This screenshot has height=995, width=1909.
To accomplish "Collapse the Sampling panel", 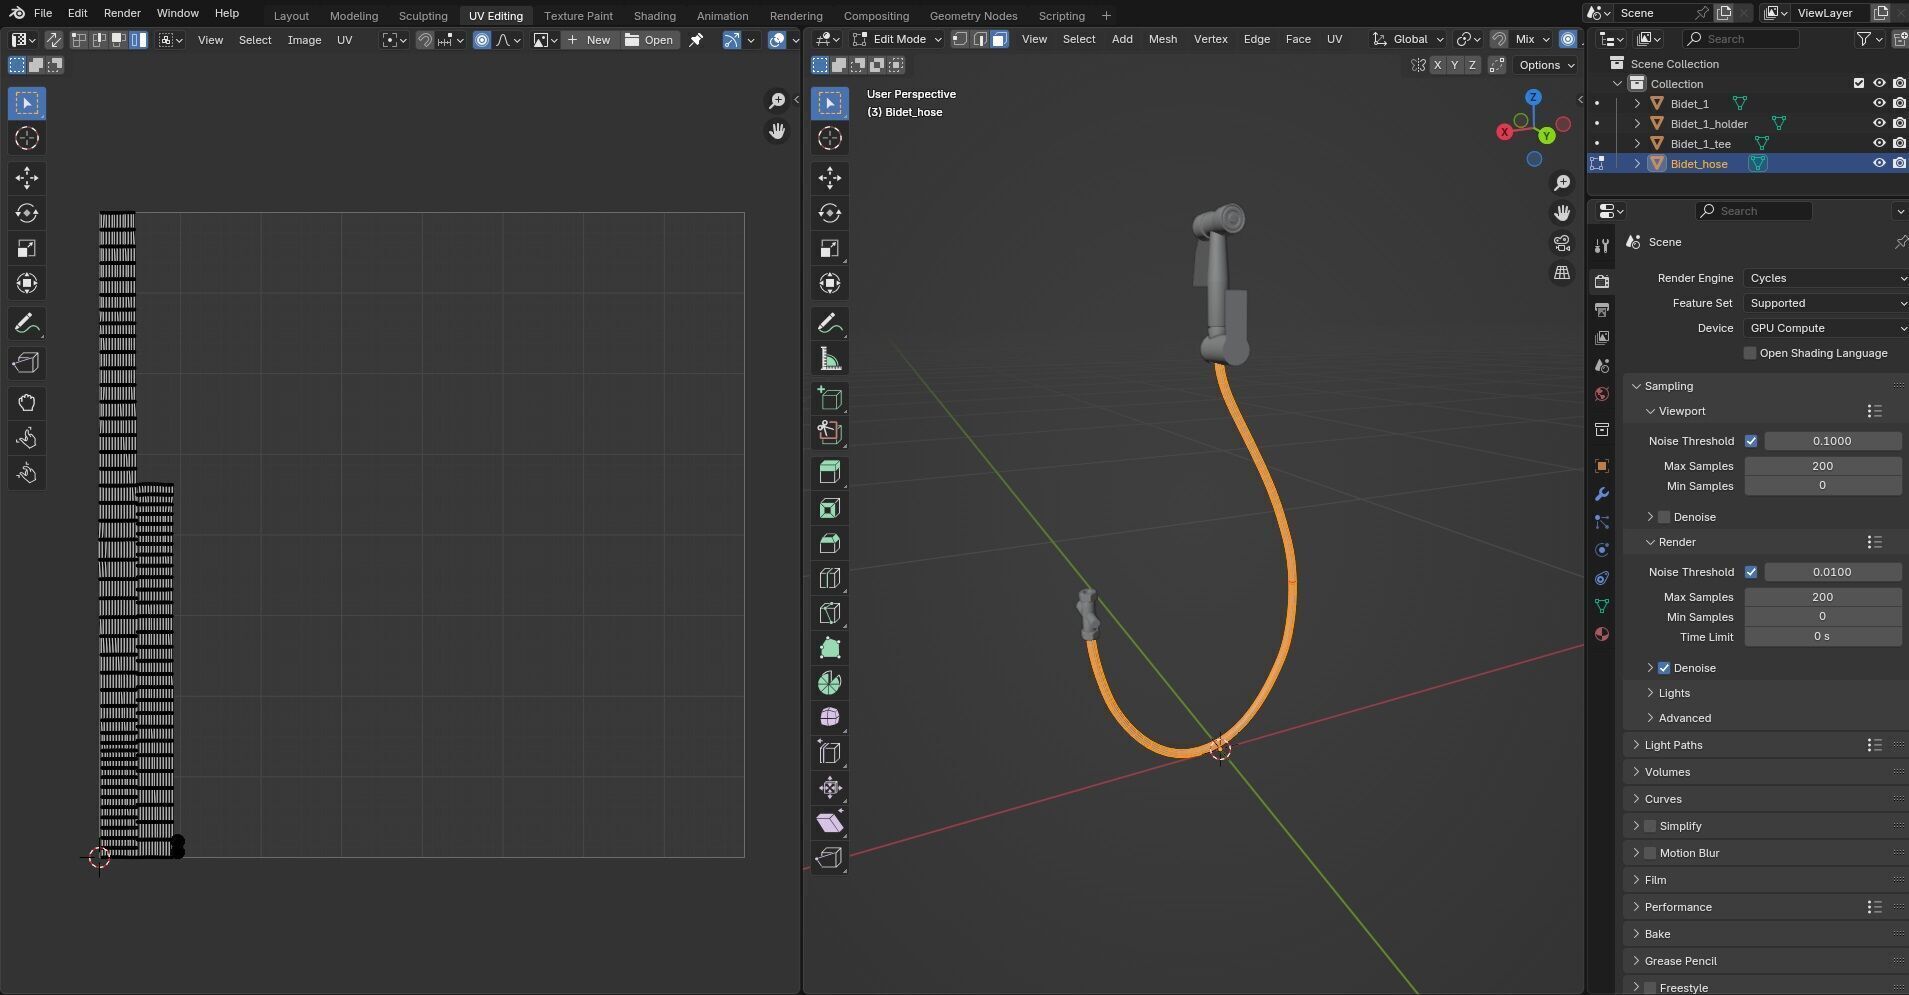I will tap(1668, 386).
